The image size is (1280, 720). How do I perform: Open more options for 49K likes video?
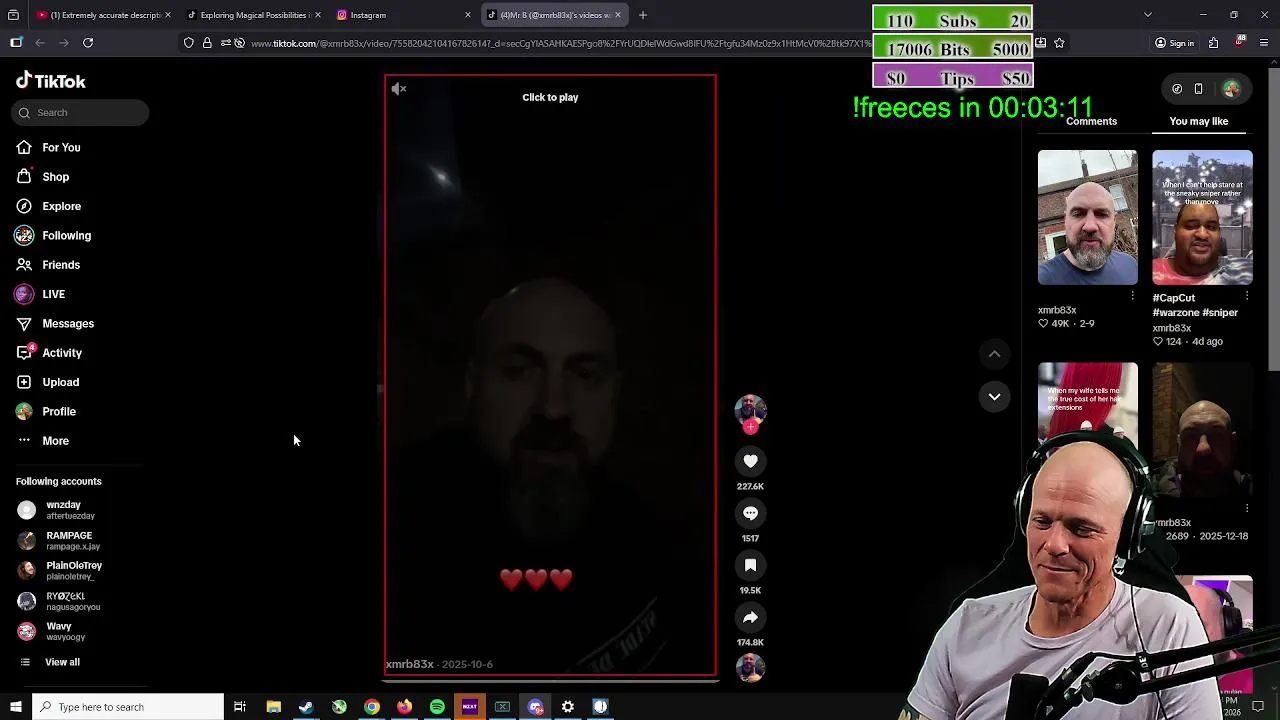(x=1132, y=296)
